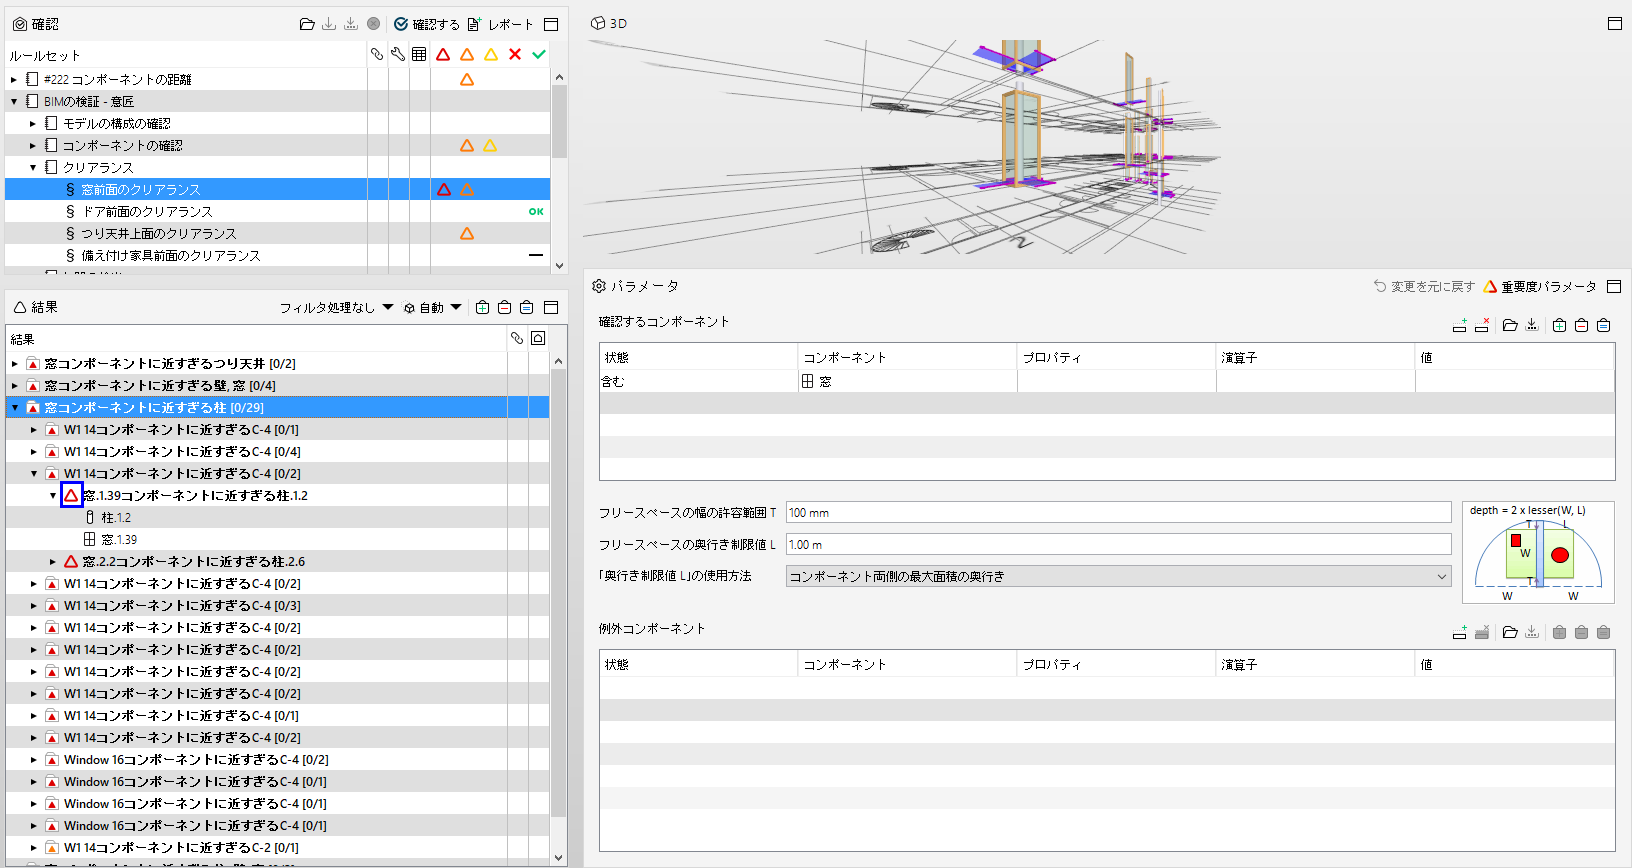Add to selection basket icon in parameters
Viewport: 1632px width, 868px height.
[x=1559, y=325]
